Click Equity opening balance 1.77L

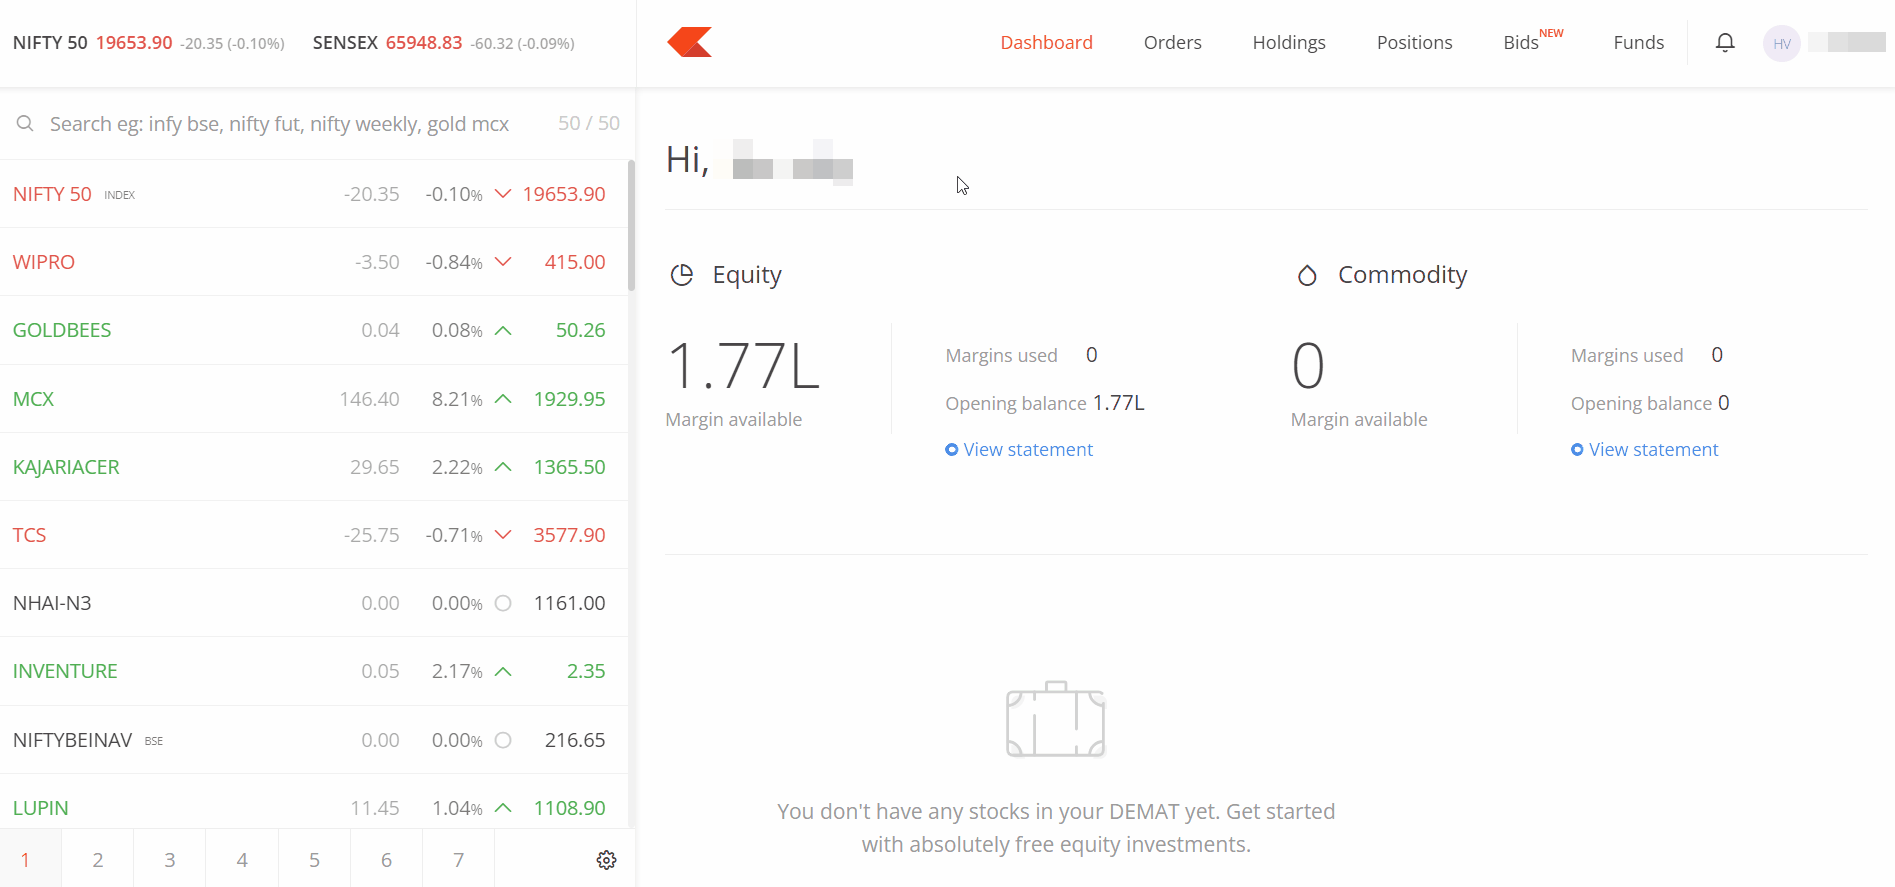pyautogui.click(x=1118, y=403)
